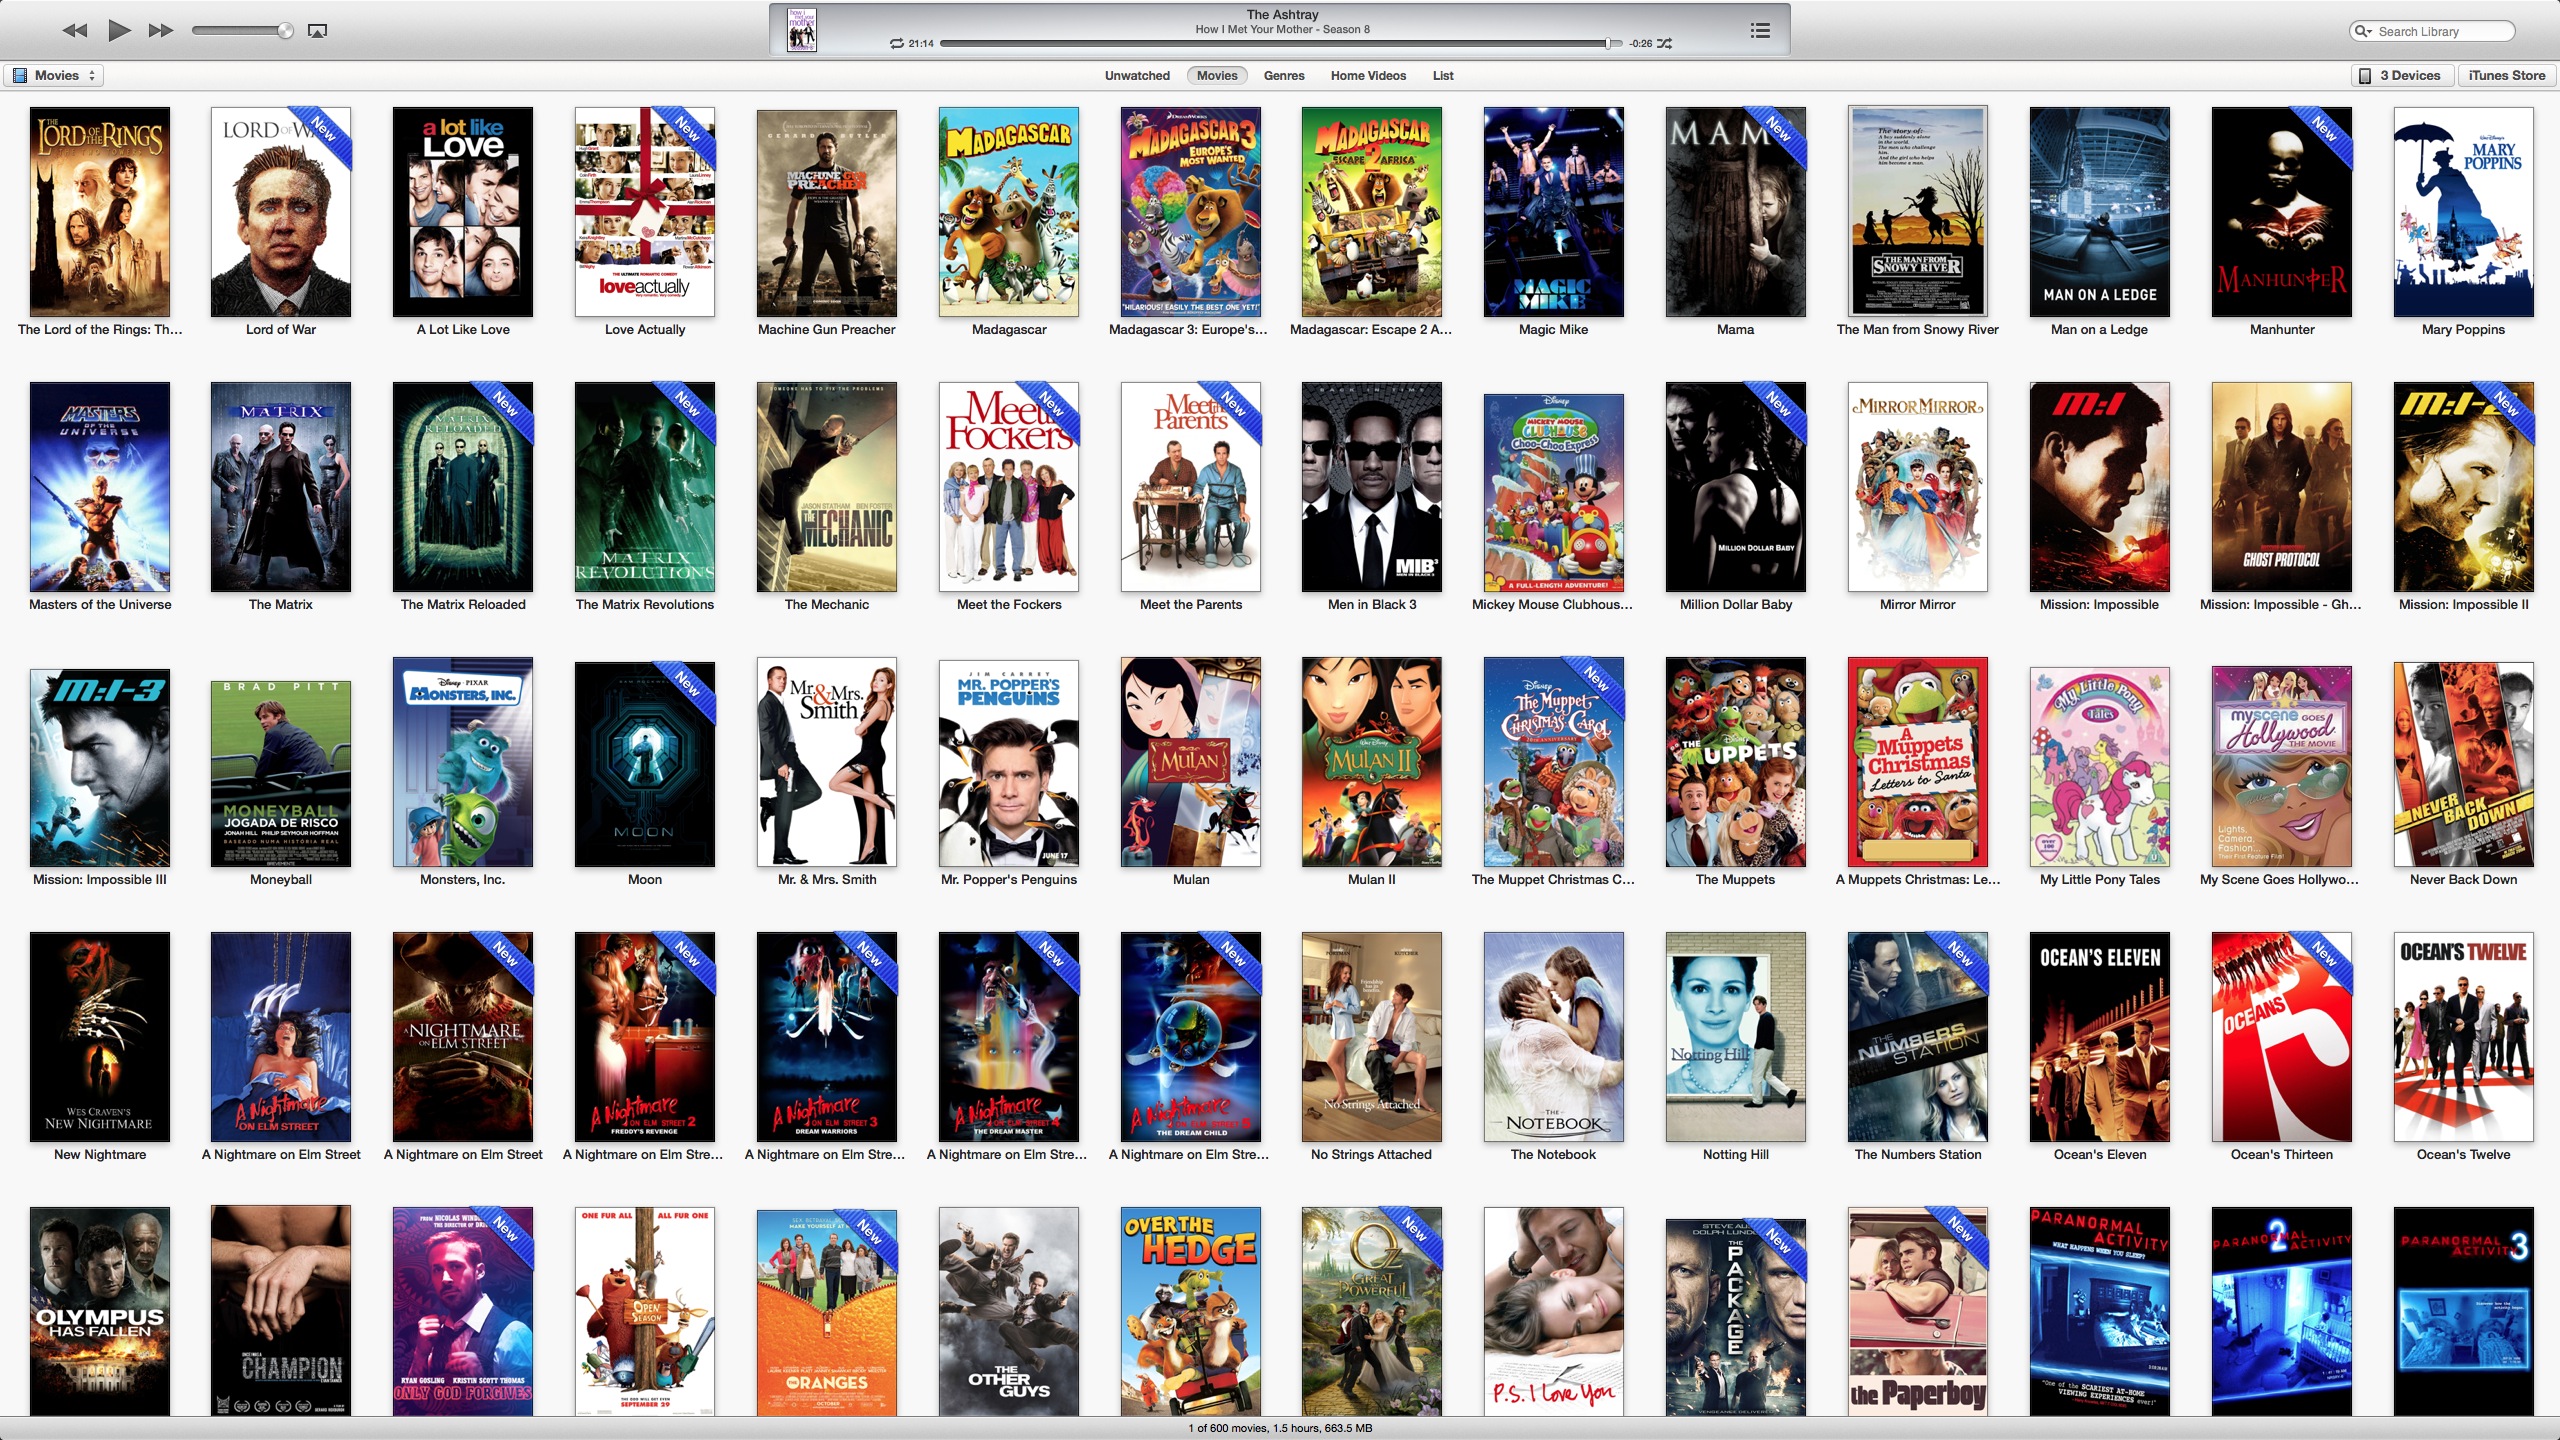Select The Muppets poster
This screenshot has width=2560, height=1440.
tap(1736, 762)
